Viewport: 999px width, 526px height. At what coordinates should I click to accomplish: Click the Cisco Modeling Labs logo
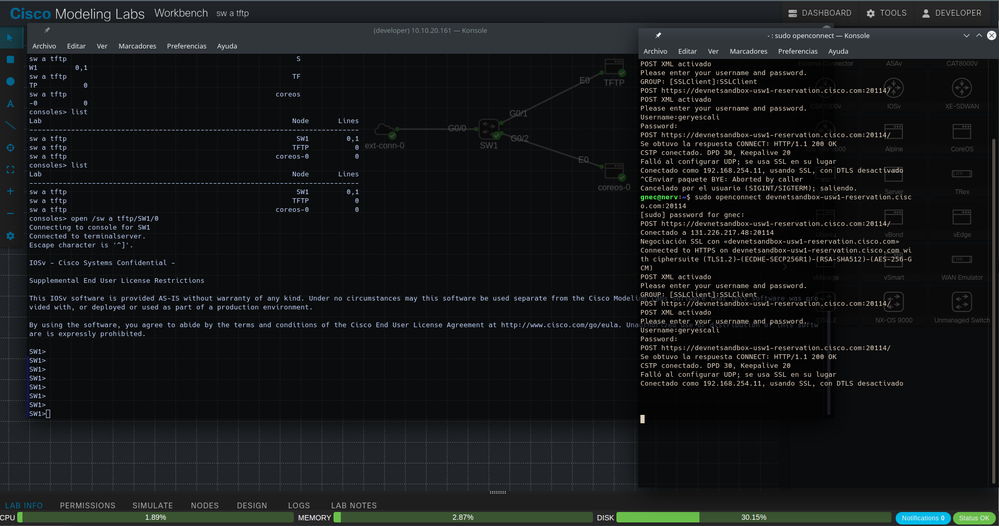tap(77, 13)
